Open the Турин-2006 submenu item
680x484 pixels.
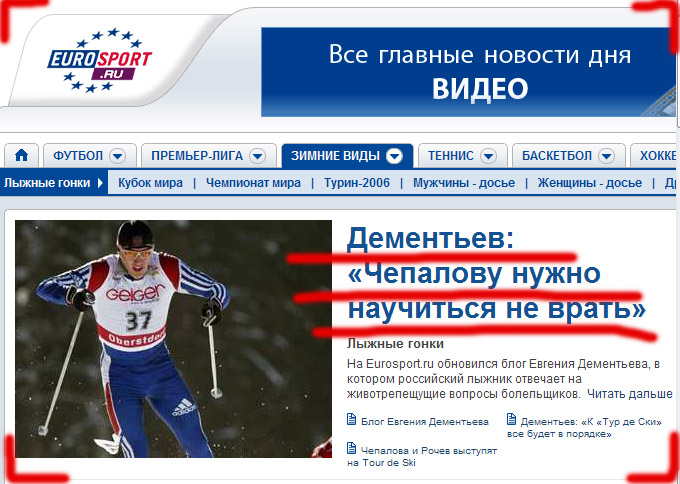pos(357,183)
